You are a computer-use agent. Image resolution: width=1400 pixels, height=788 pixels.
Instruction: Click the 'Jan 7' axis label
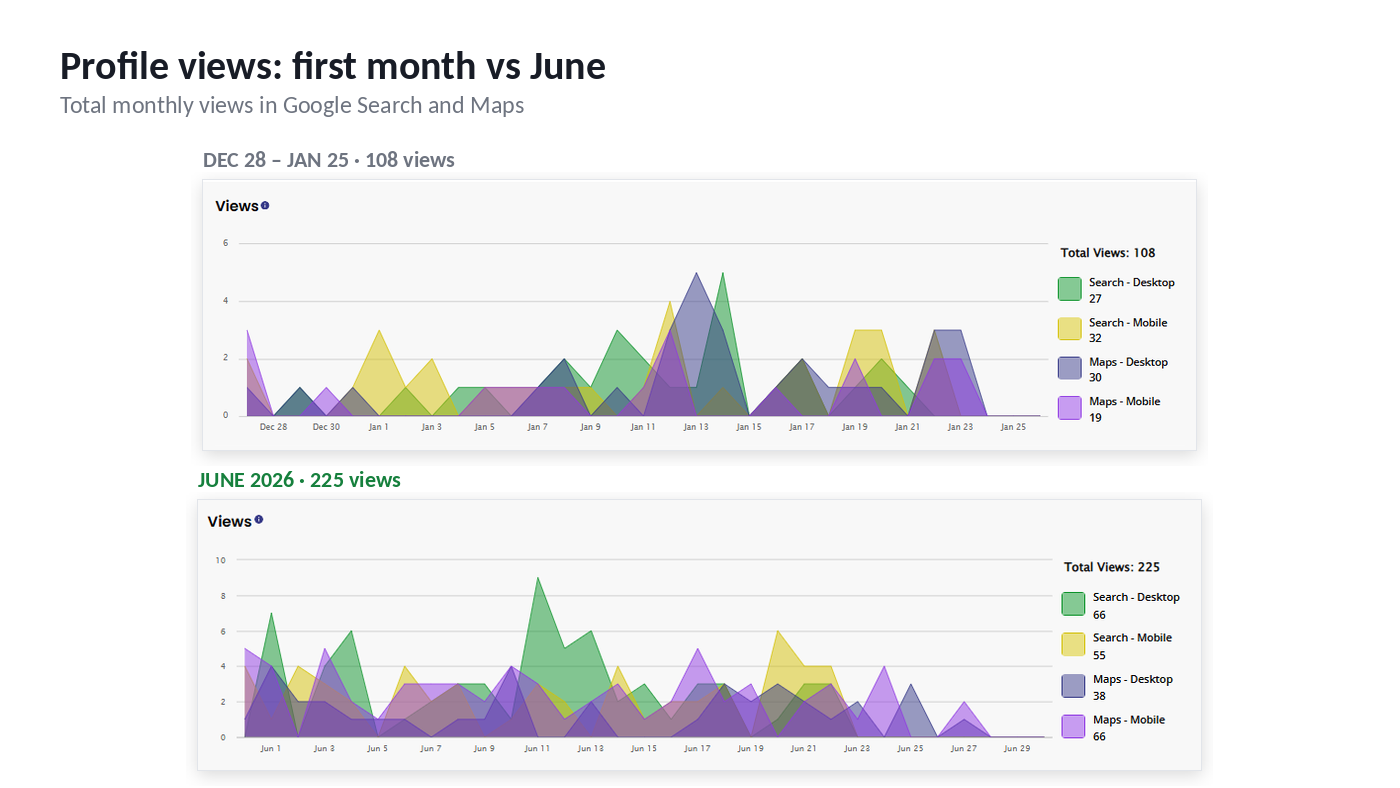pos(537,427)
